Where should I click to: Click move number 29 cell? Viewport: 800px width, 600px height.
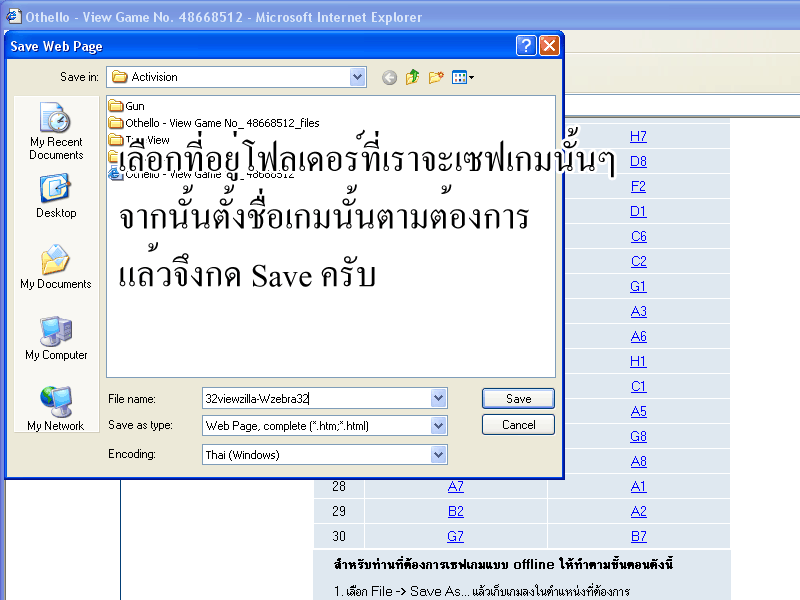tap(339, 511)
